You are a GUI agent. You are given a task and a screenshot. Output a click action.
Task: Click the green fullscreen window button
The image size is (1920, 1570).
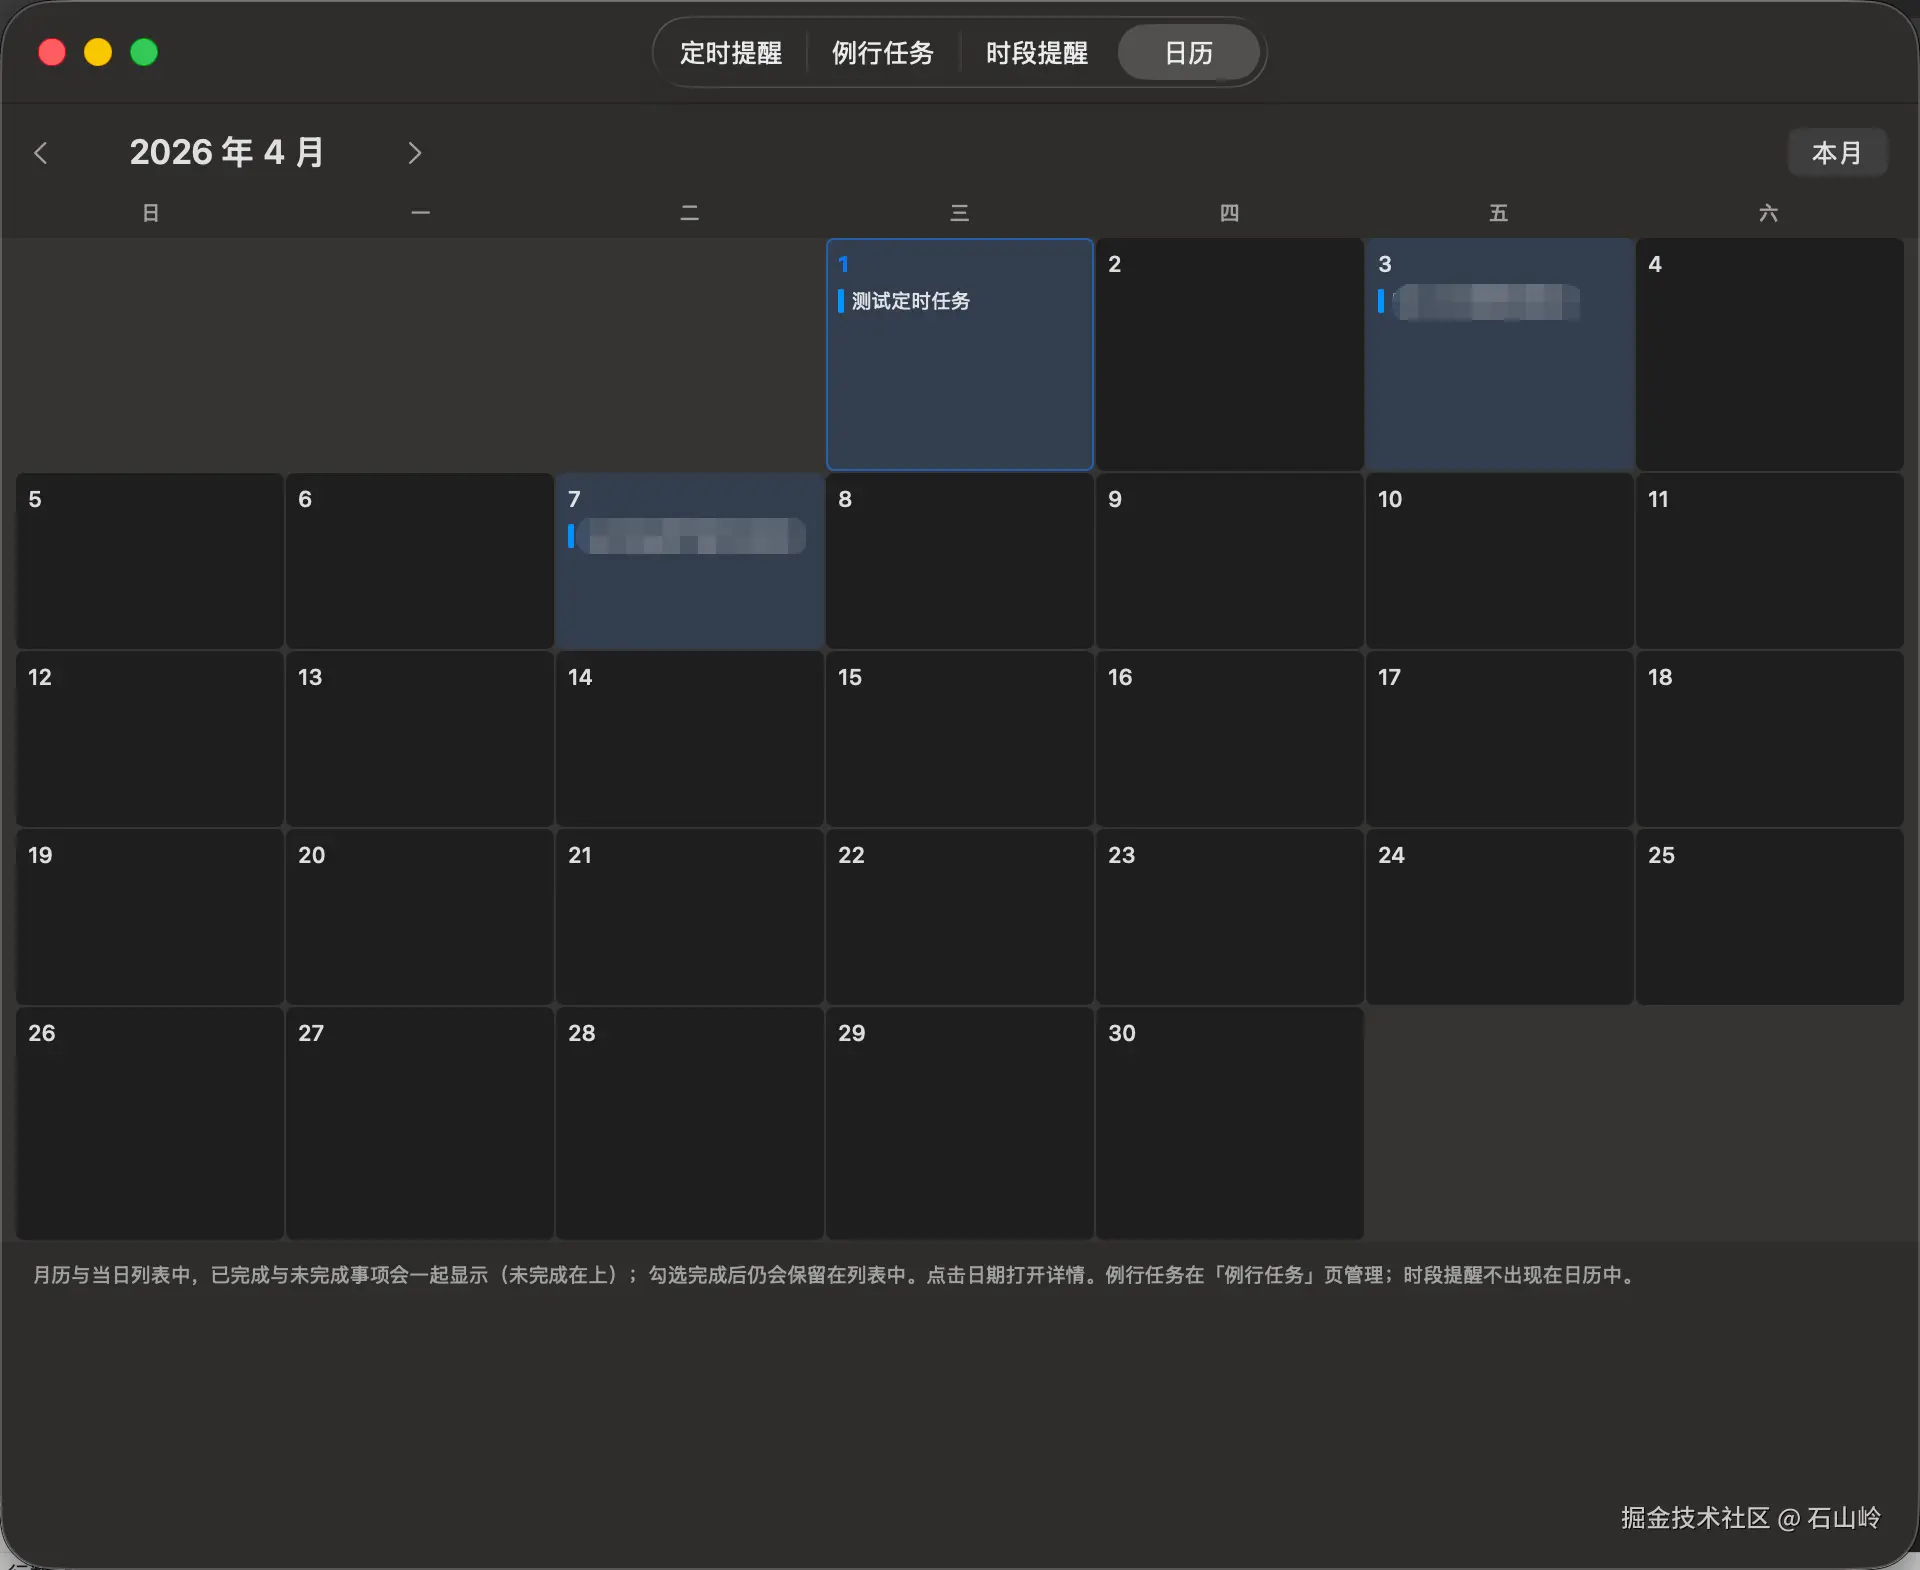tap(144, 52)
